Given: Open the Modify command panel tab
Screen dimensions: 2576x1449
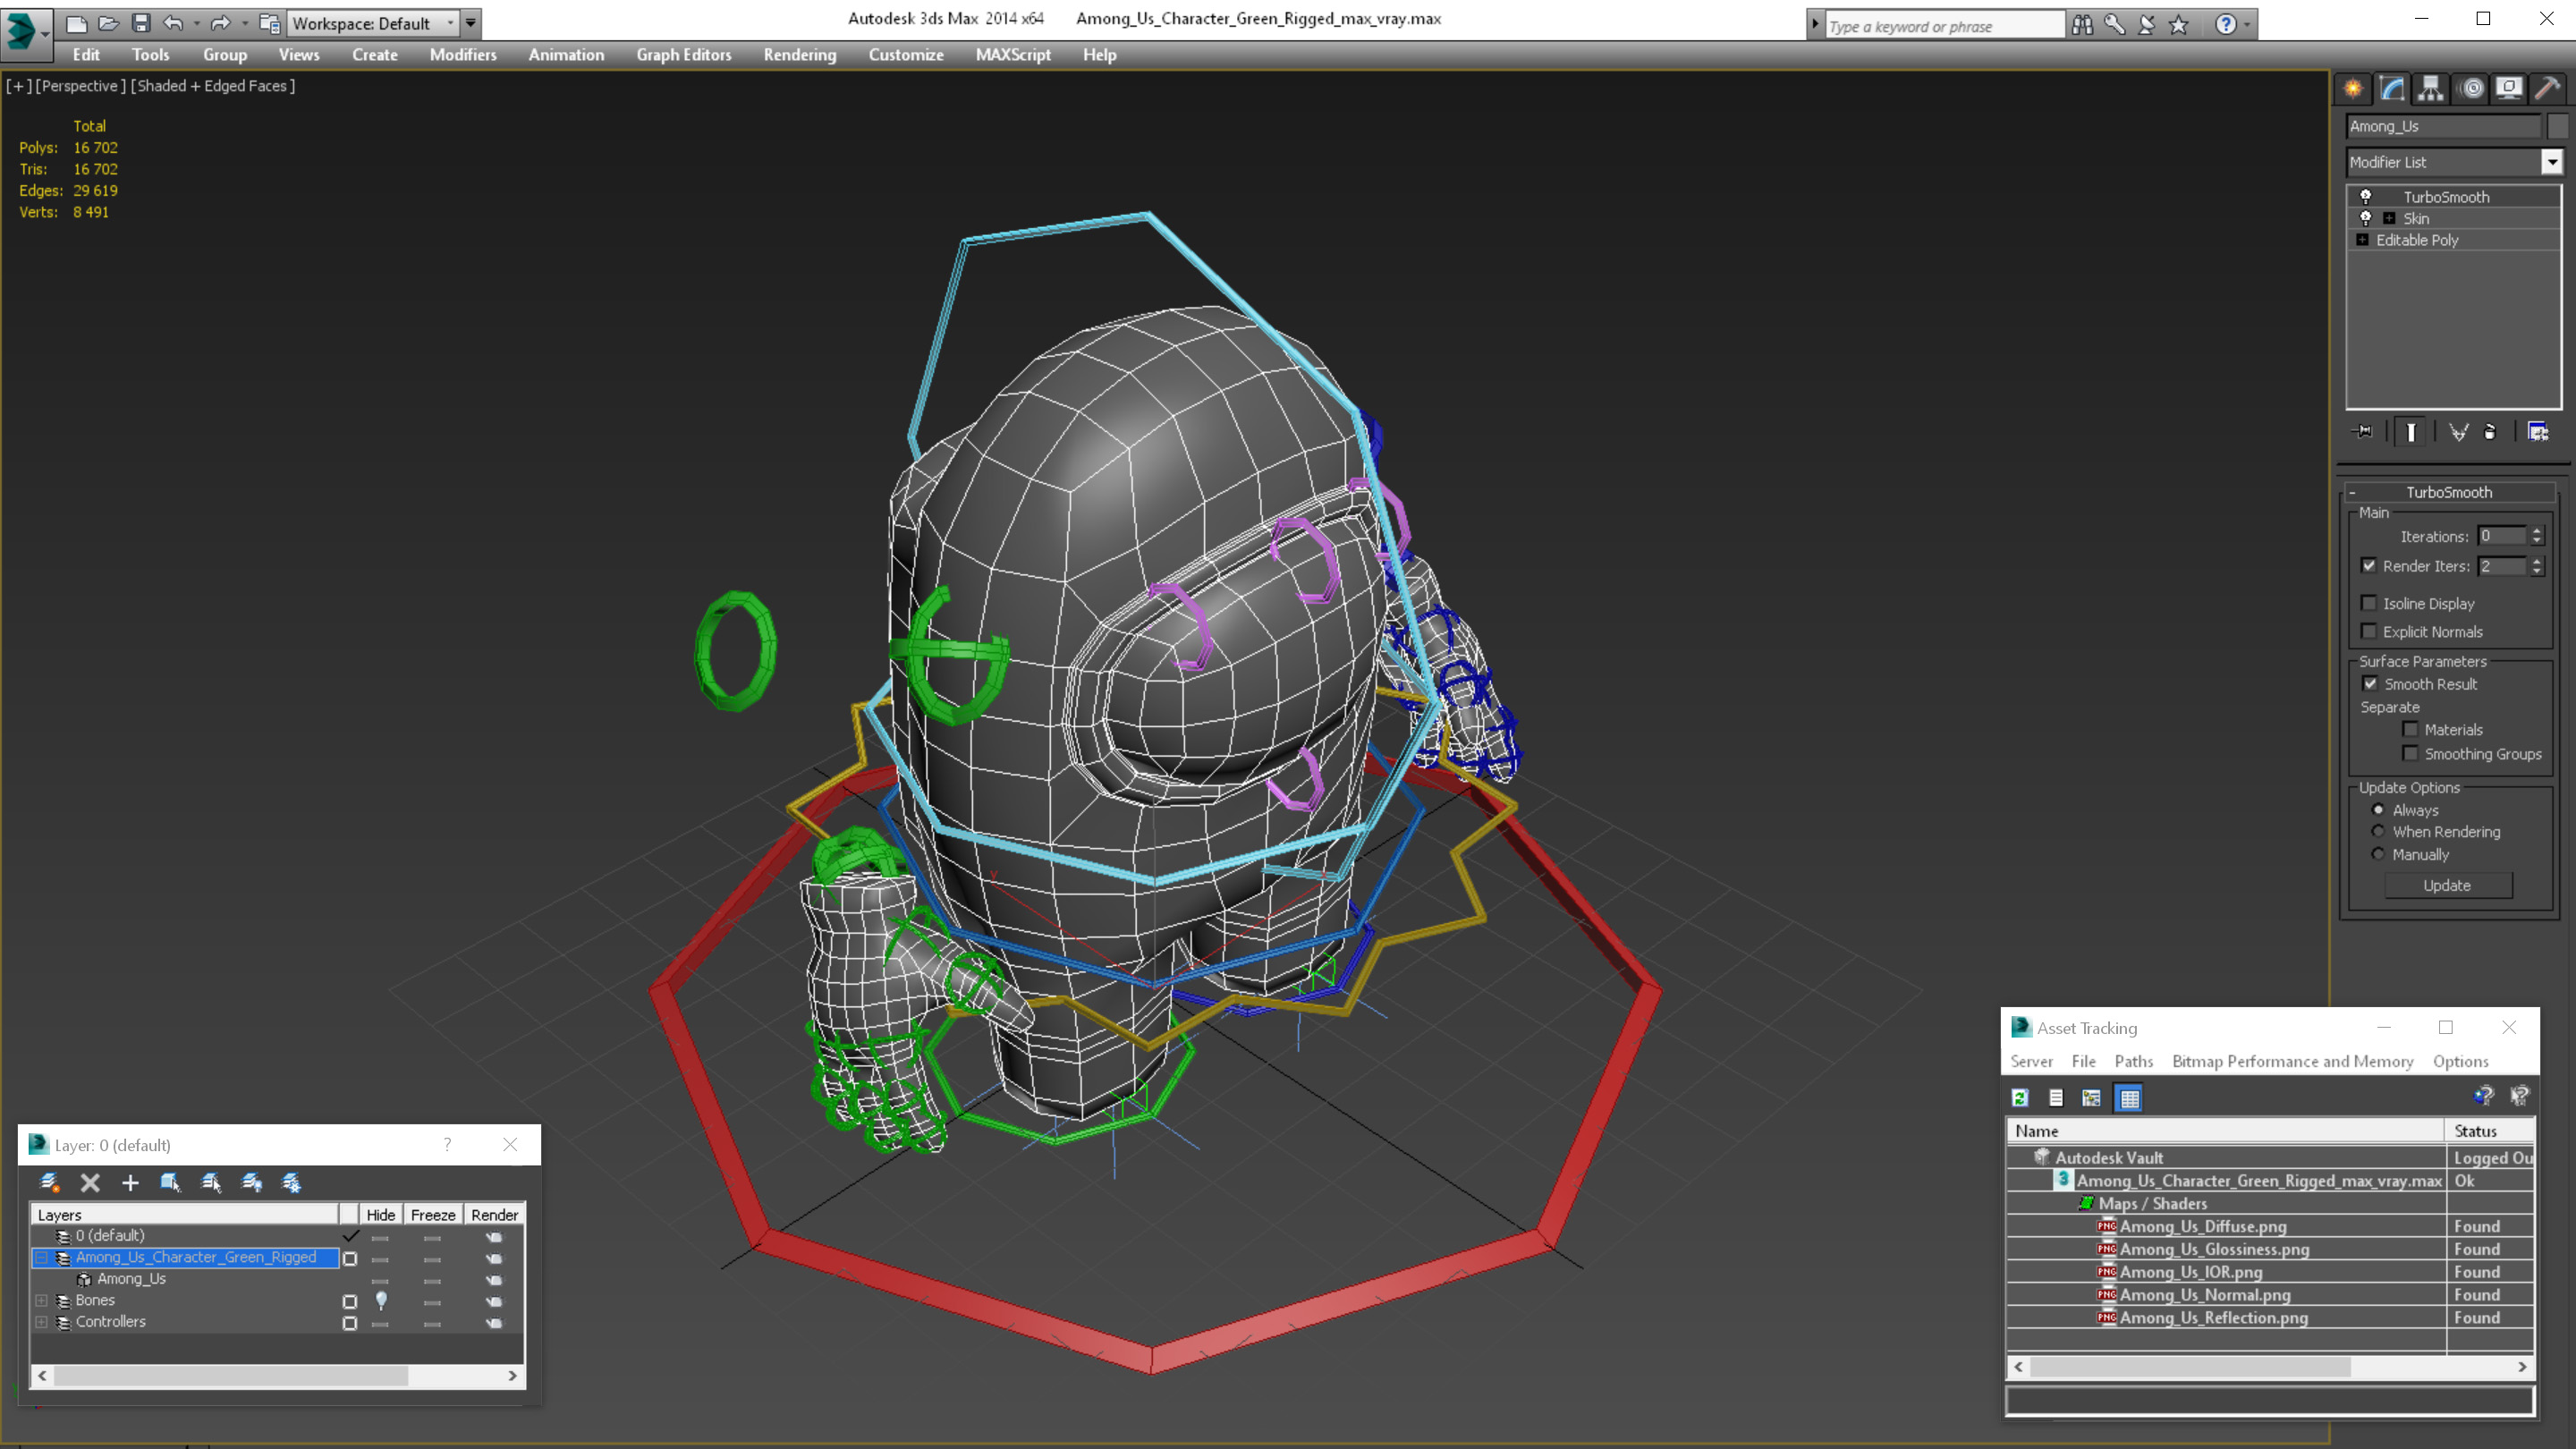Looking at the screenshot, I should click(x=2392, y=89).
